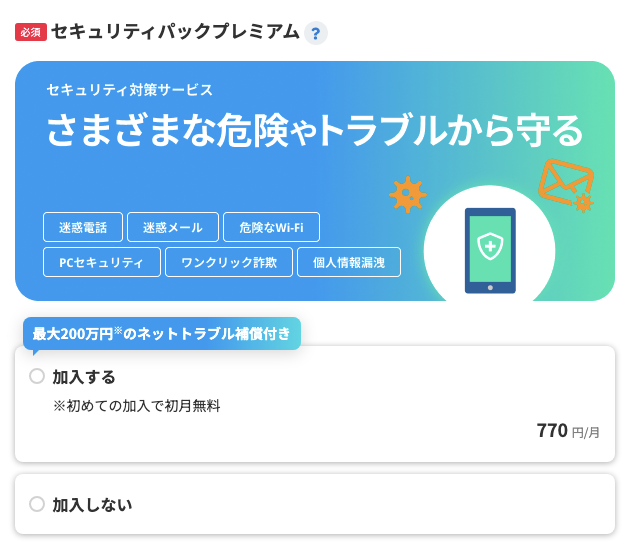
Task: Click the ワンクリック詐欺 tag
Action: [229, 262]
